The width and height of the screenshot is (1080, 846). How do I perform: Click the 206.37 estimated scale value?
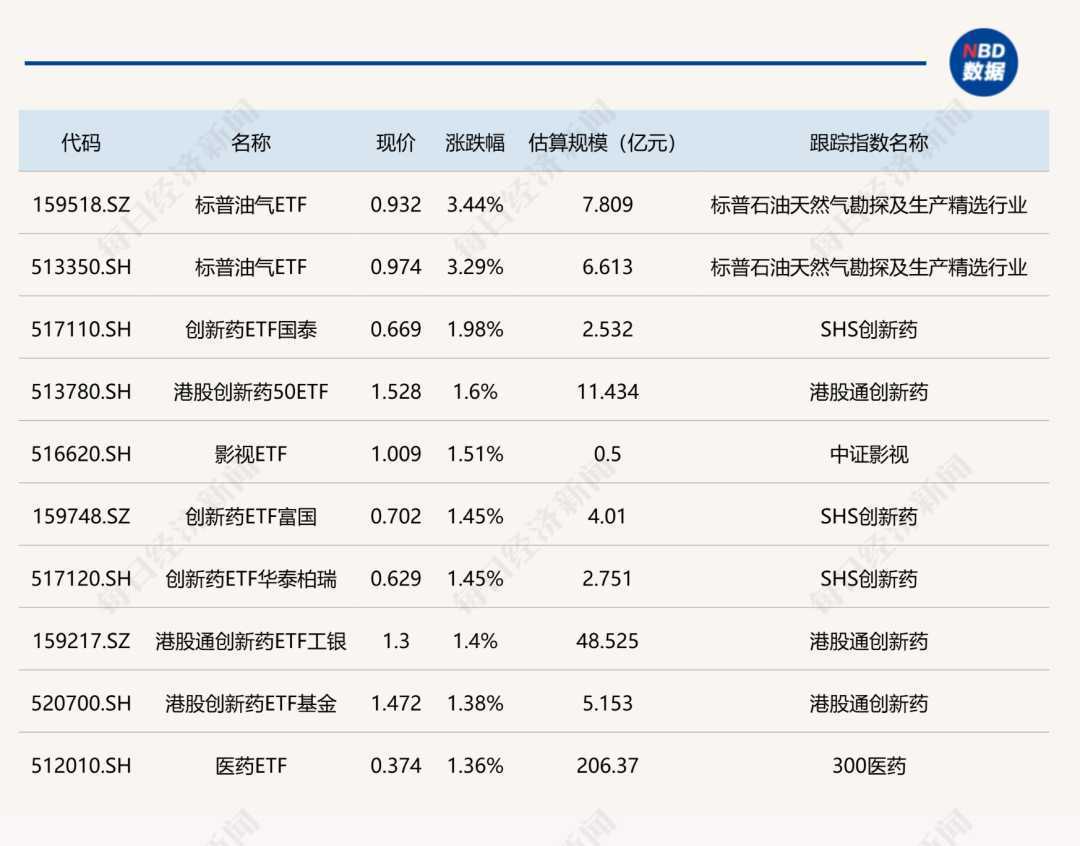coord(606,766)
